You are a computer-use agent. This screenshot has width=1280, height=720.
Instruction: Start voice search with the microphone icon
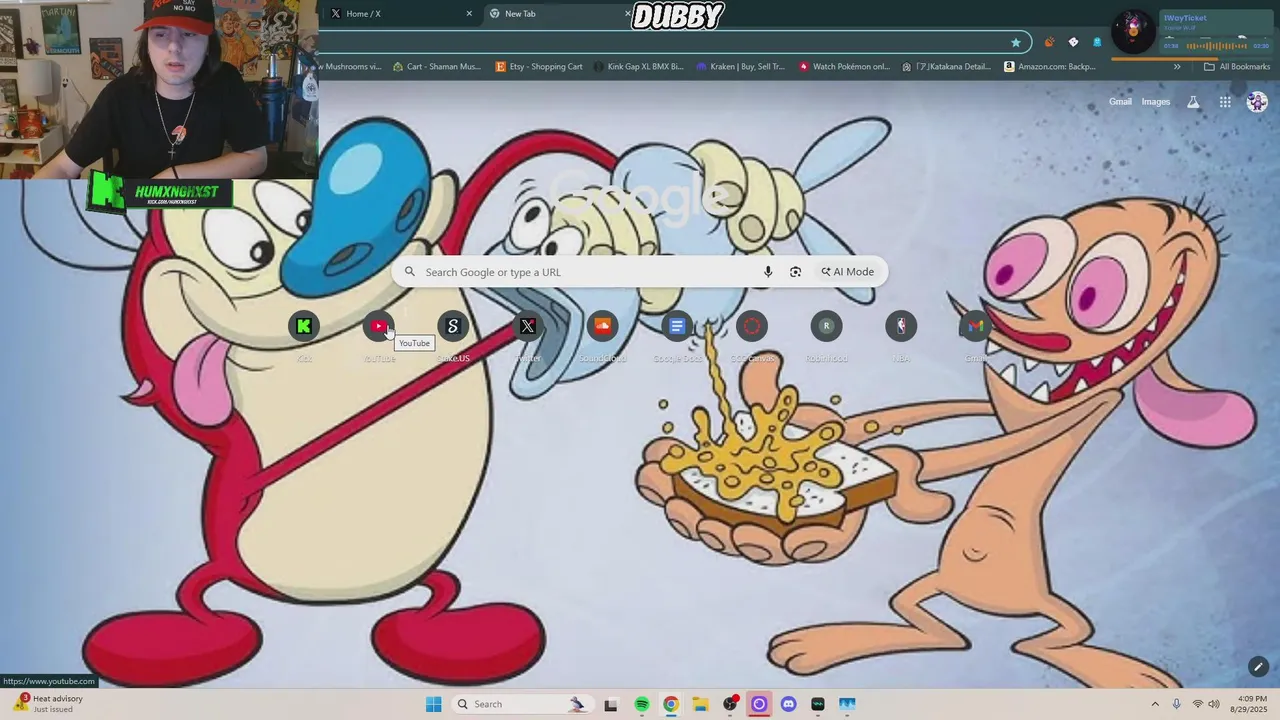coord(768,272)
